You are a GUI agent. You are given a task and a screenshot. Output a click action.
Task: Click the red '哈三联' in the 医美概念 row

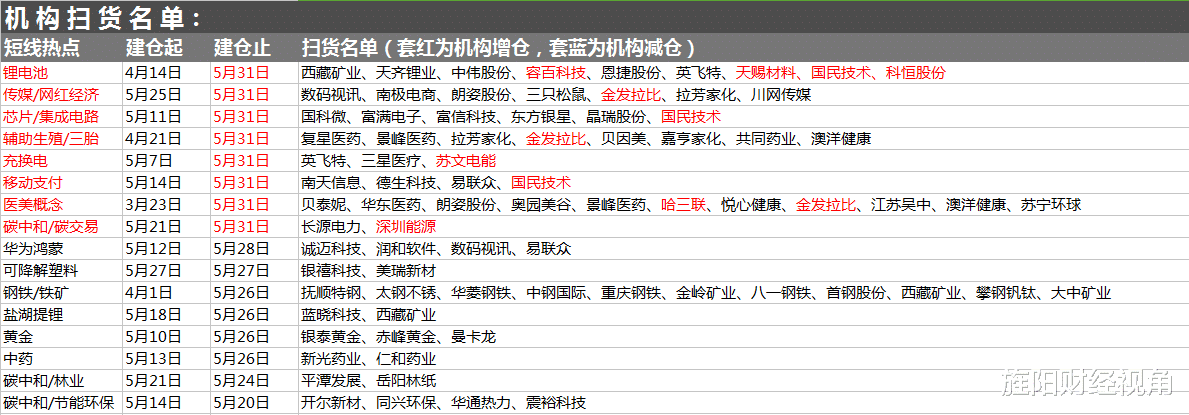tap(683, 206)
